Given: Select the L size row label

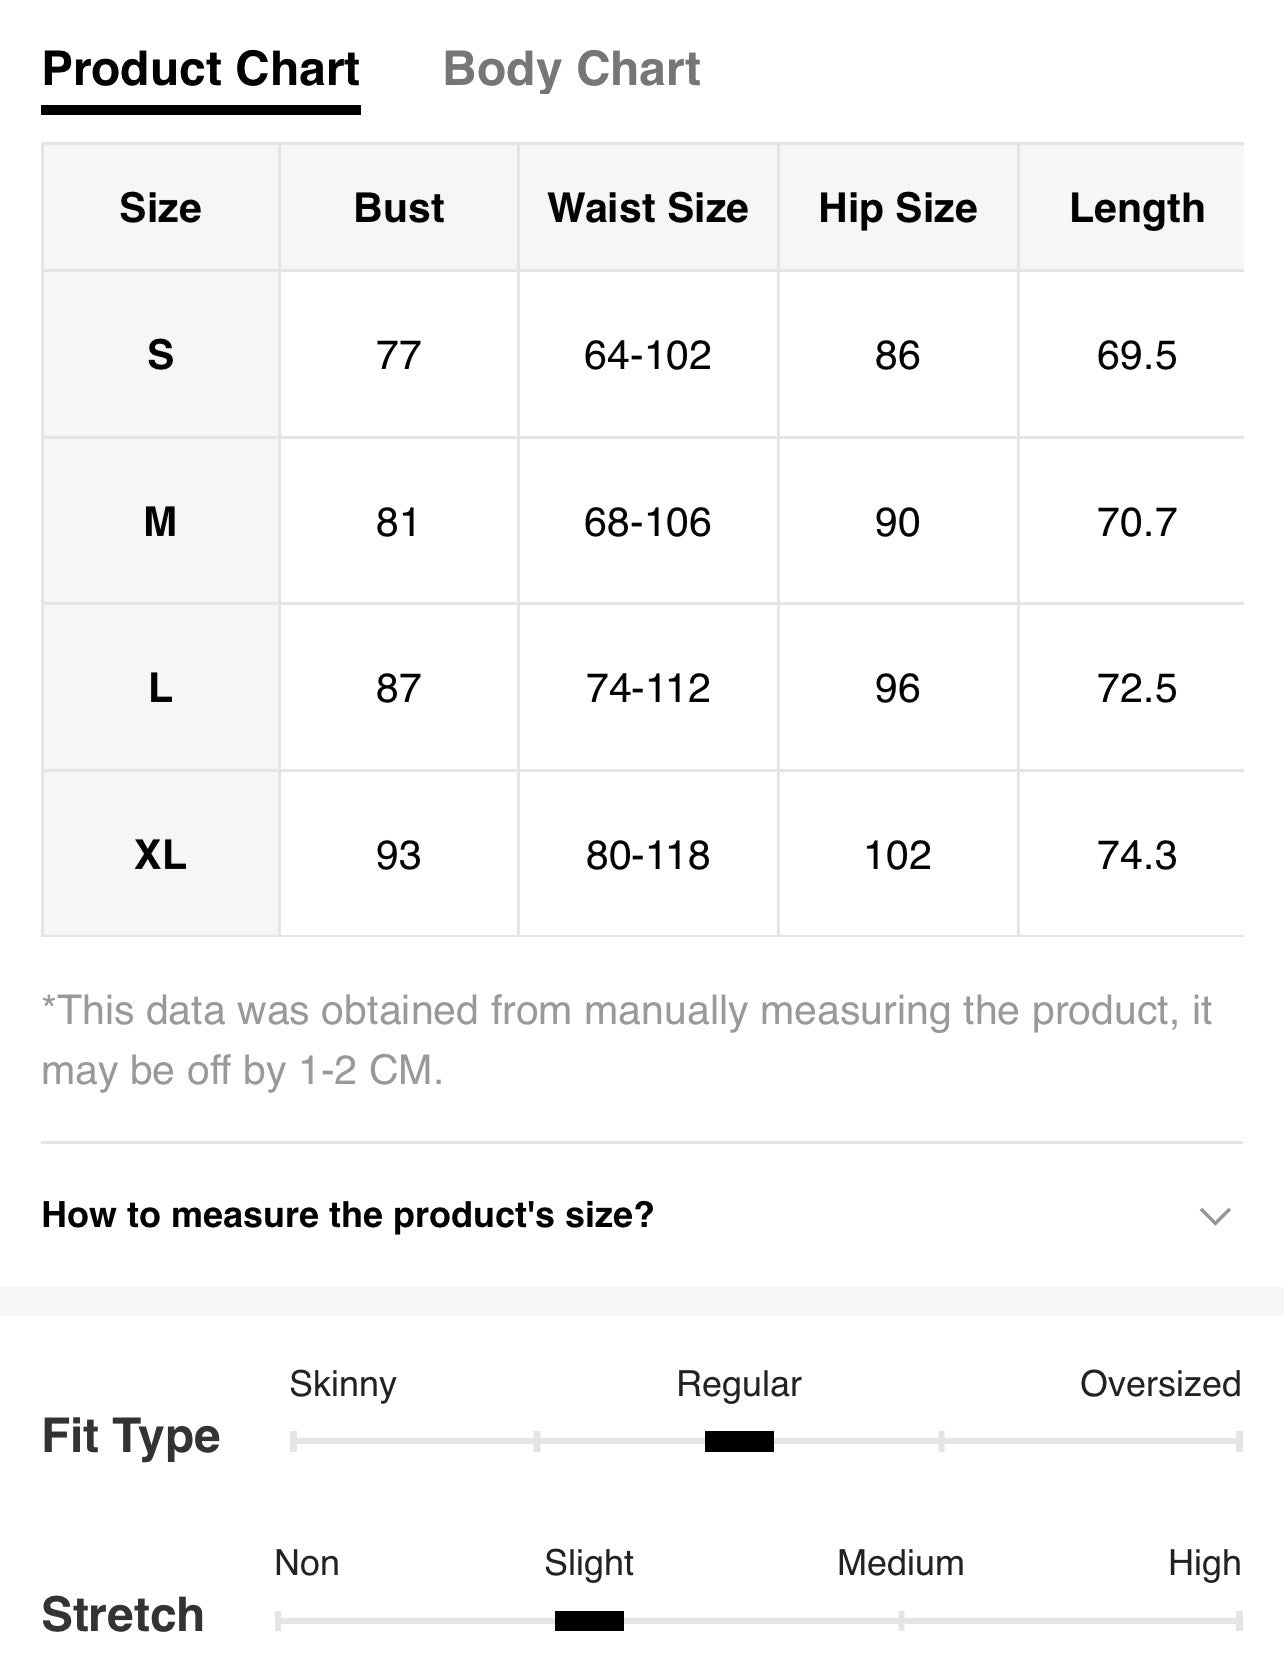Looking at the screenshot, I should 160,688.
